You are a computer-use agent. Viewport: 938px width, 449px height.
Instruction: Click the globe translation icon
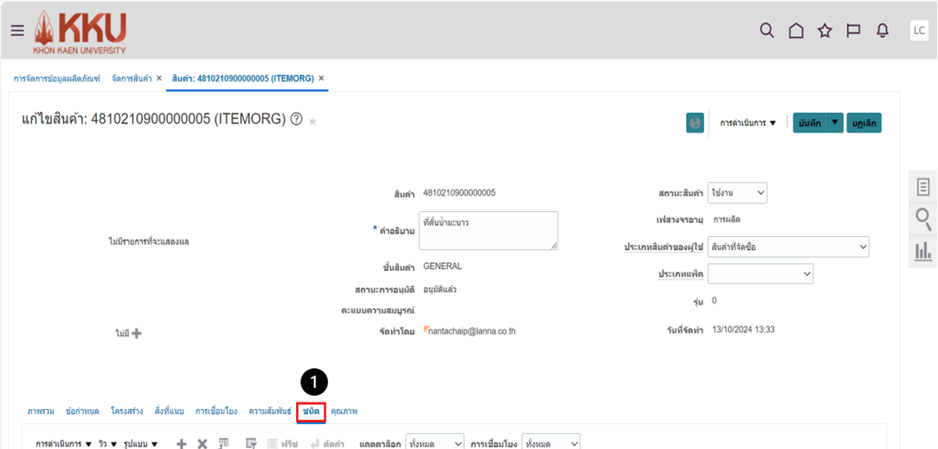(x=695, y=123)
